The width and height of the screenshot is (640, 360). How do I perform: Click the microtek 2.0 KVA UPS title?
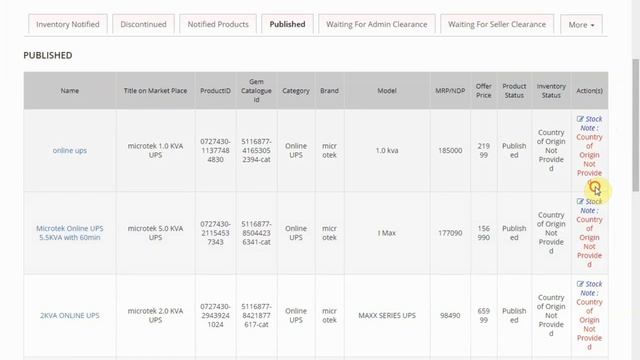pos(156,316)
